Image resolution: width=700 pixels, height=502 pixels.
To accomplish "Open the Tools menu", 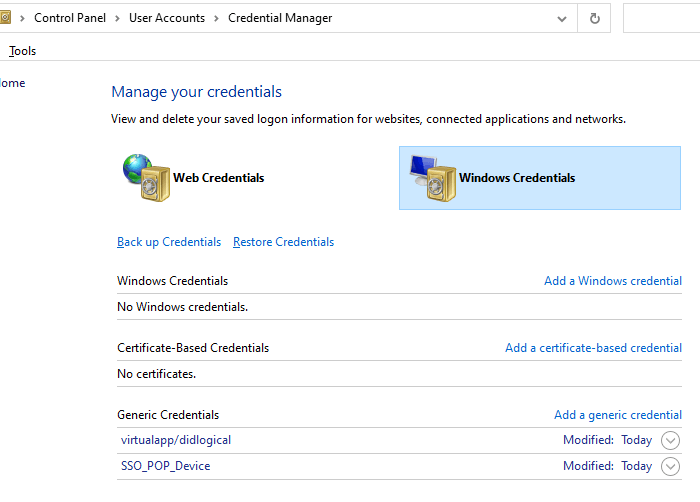I will click(x=22, y=51).
